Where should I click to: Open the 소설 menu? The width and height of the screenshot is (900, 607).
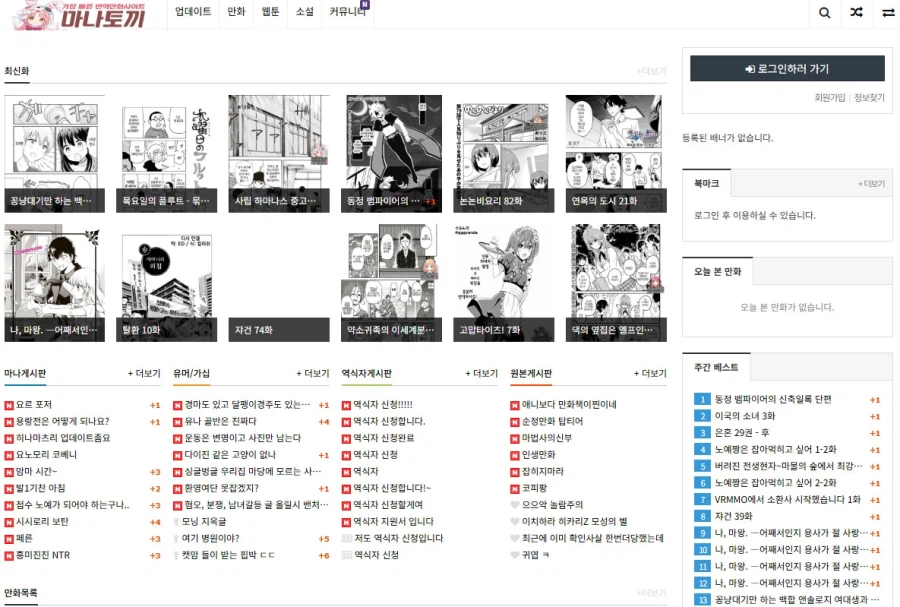click(x=305, y=11)
